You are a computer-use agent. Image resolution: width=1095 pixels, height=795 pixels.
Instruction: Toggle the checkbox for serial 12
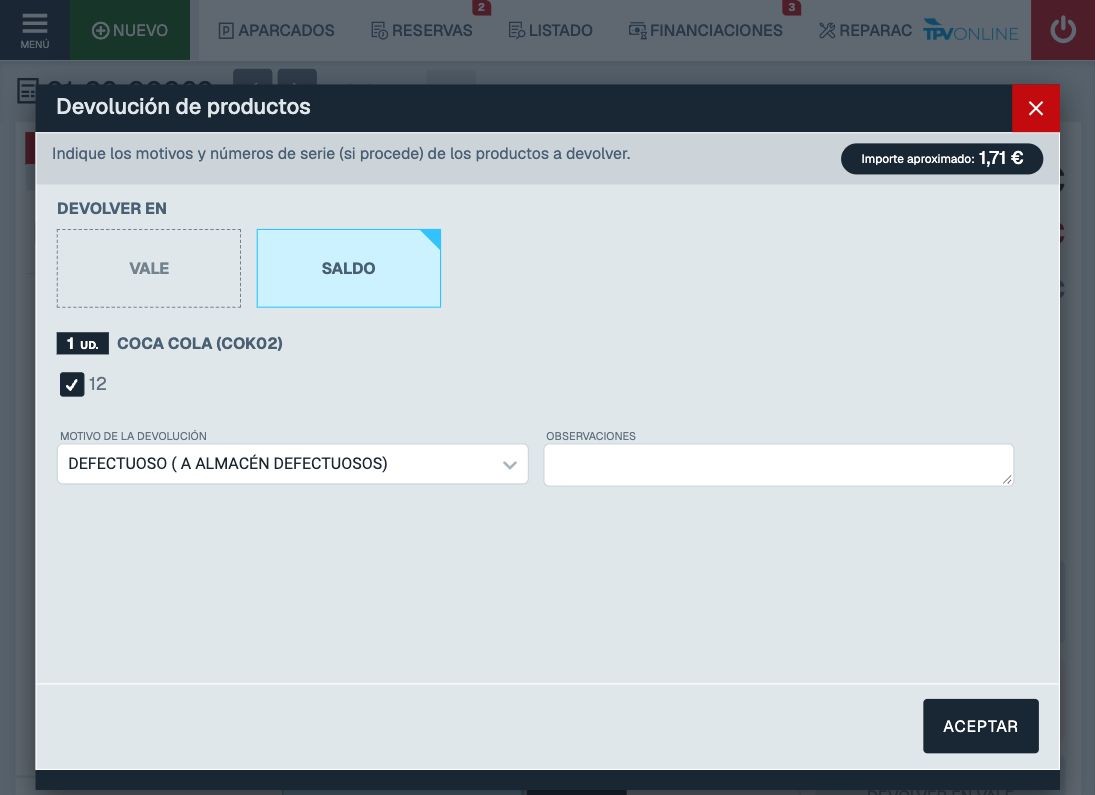(x=72, y=384)
